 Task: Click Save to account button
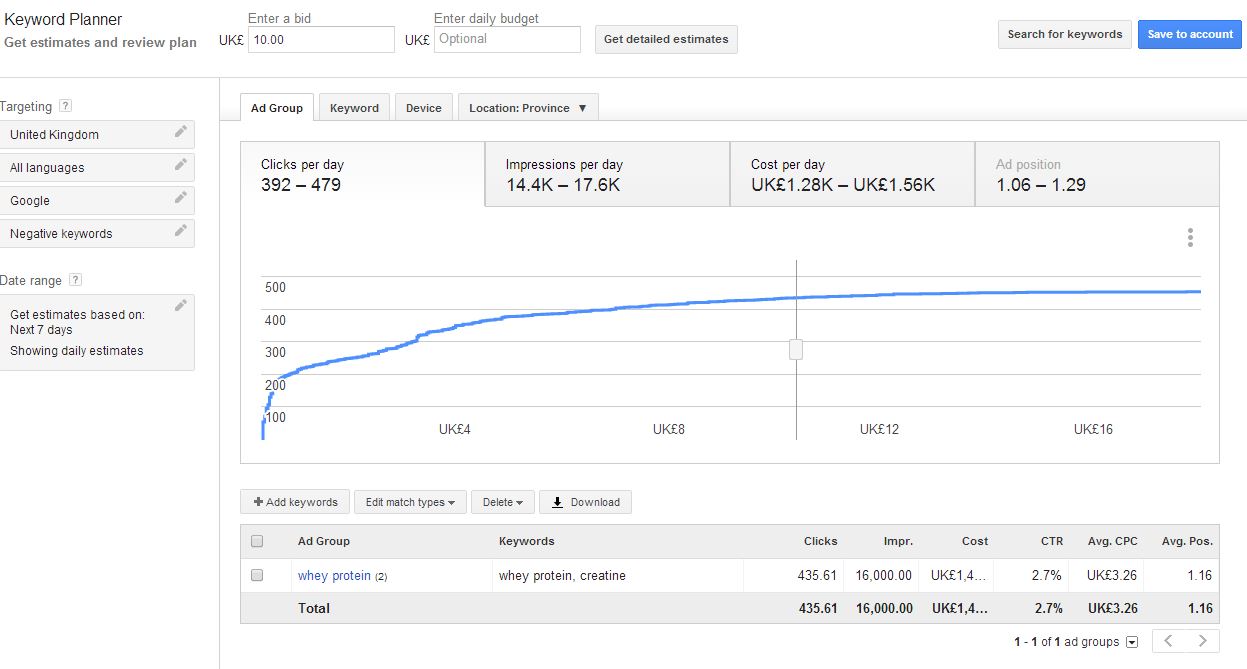tap(1189, 34)
